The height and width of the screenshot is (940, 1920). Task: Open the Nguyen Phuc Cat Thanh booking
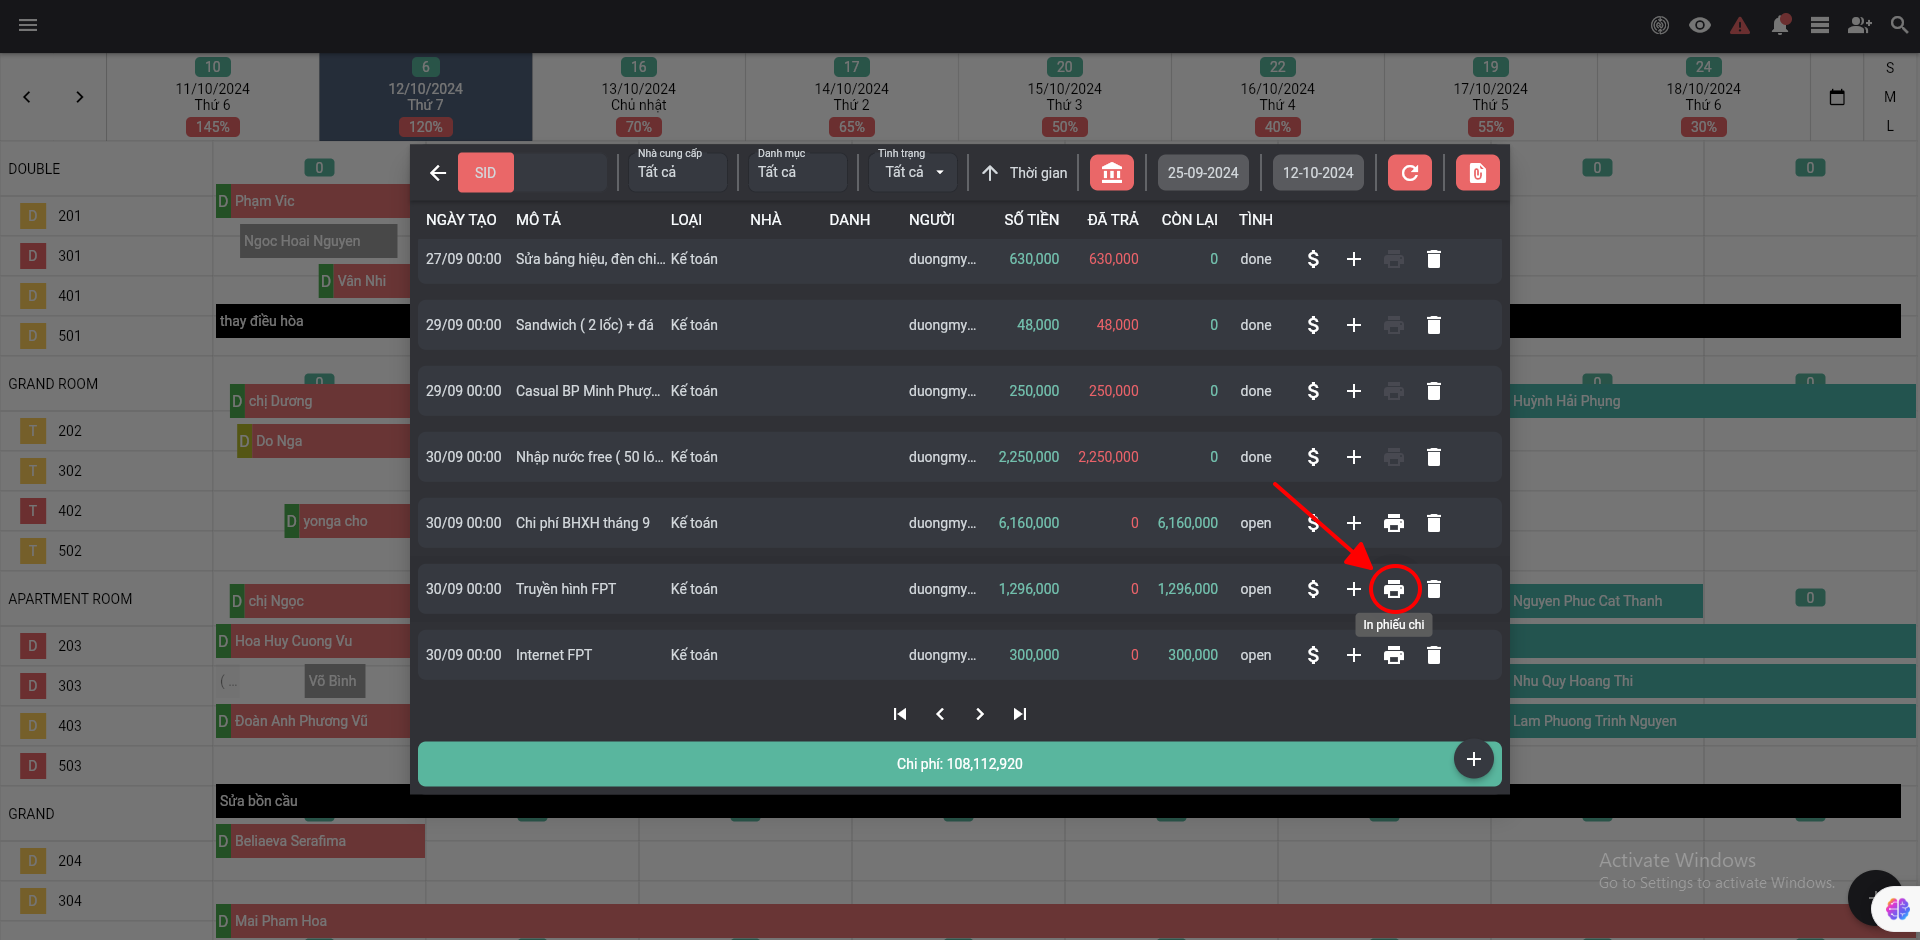point(1606,601)
